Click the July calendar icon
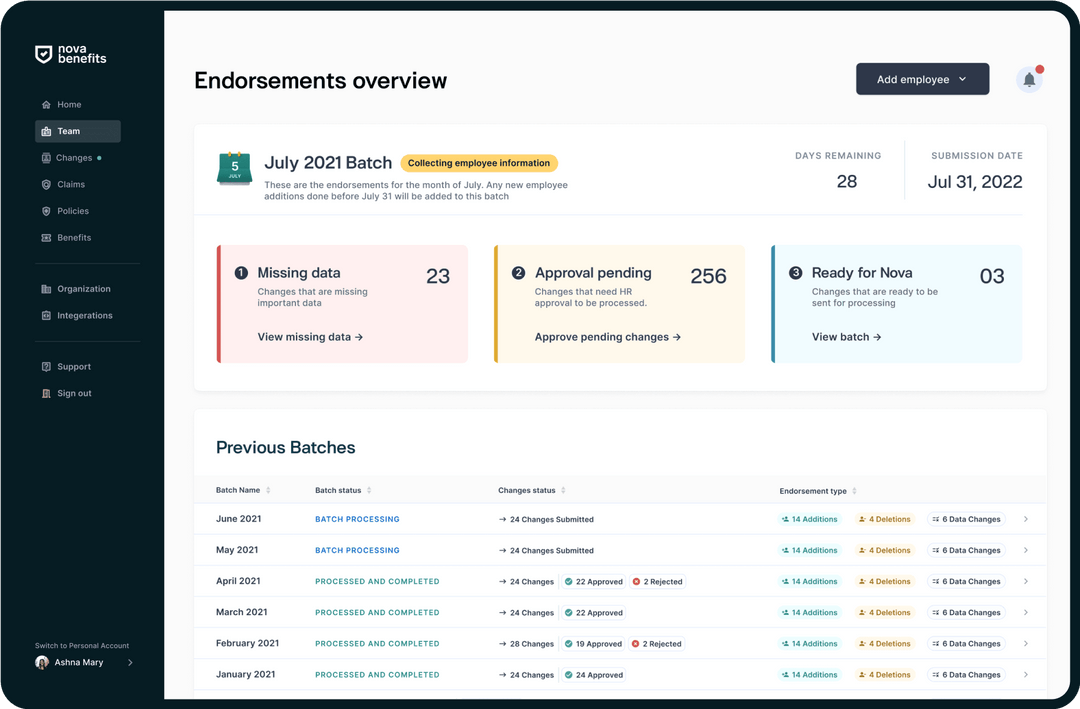This screenshot has width=1080, height=709. [x=234, y=167]
